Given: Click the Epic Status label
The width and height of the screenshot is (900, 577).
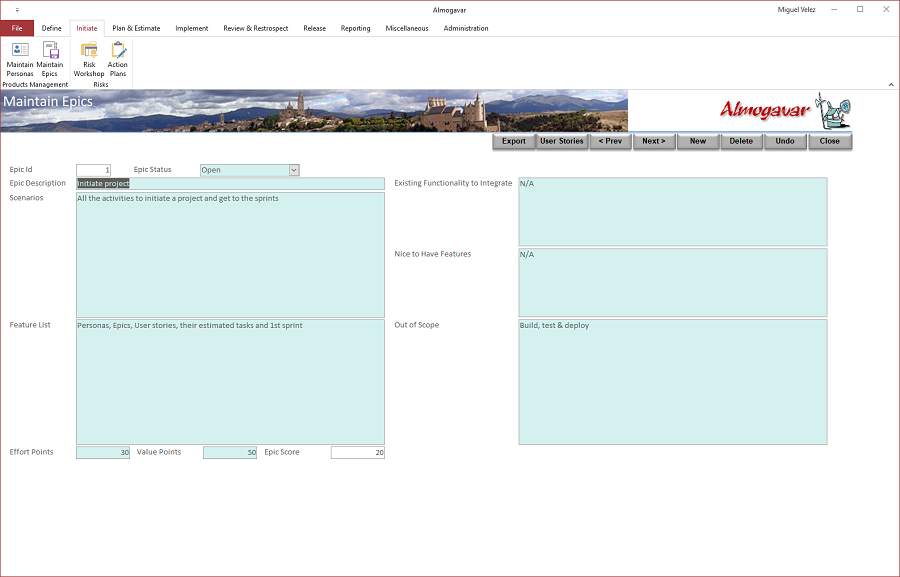Looking at the screenshot, I should 153,170.
